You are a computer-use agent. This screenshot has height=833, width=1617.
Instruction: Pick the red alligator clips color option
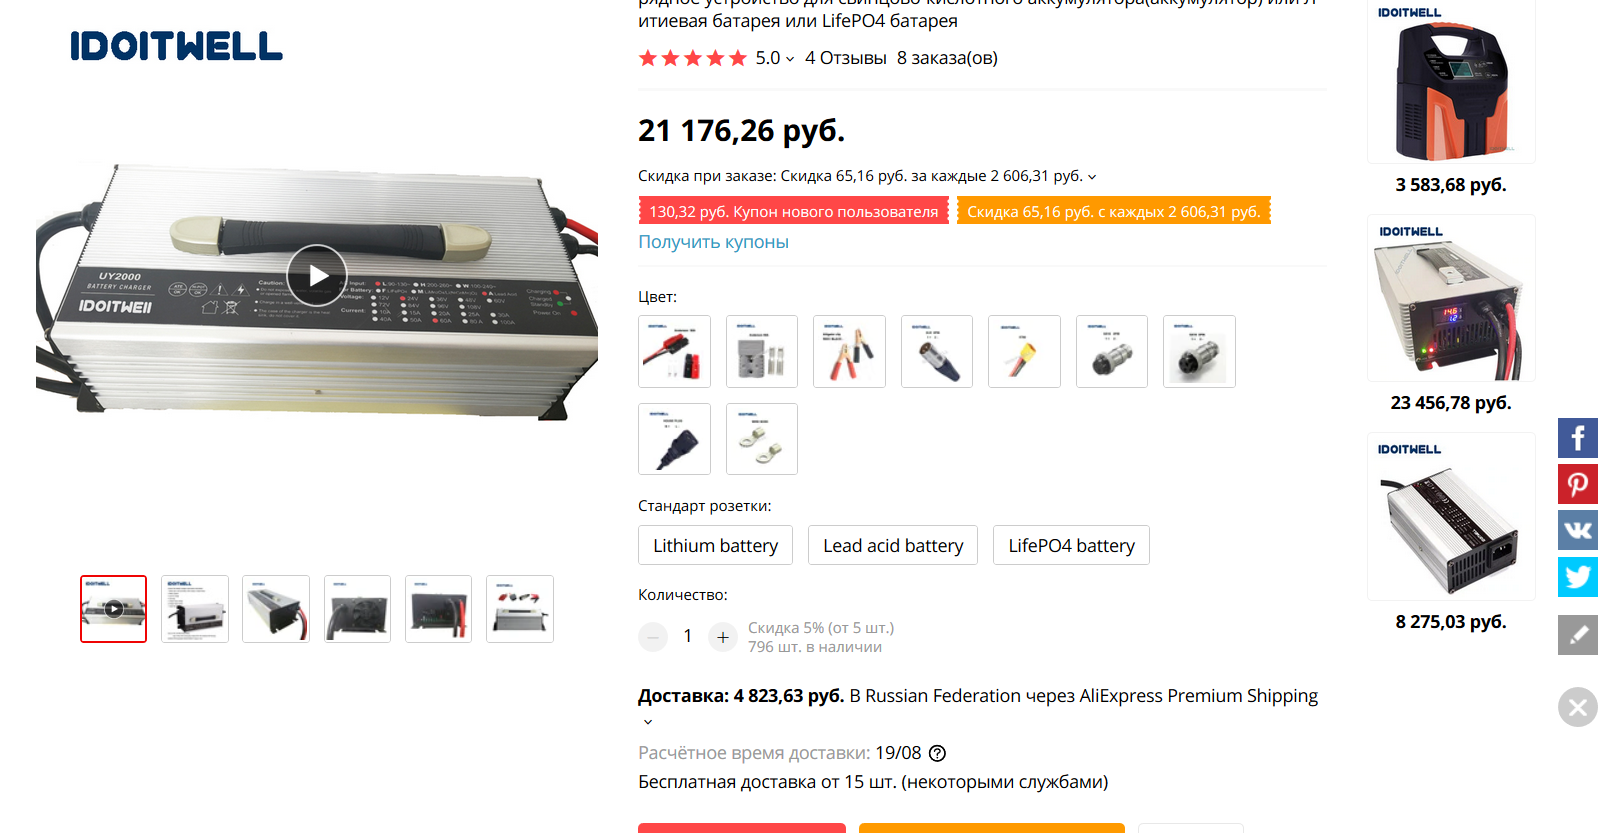click(849, 351)
